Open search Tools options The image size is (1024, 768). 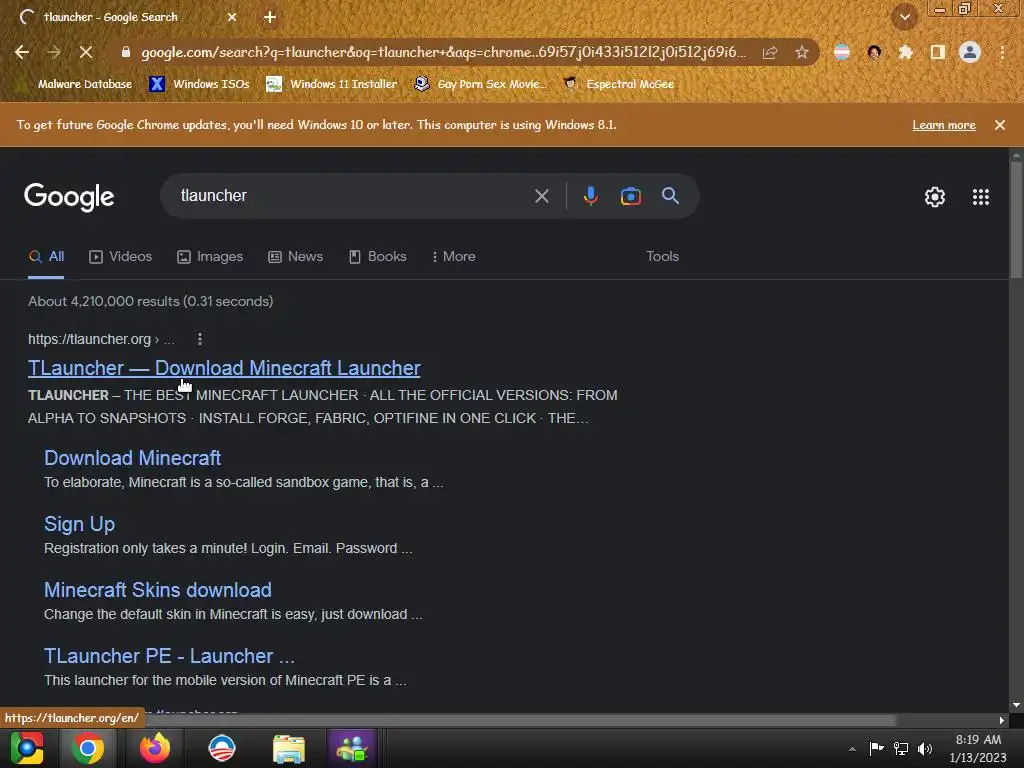(662, 257)
